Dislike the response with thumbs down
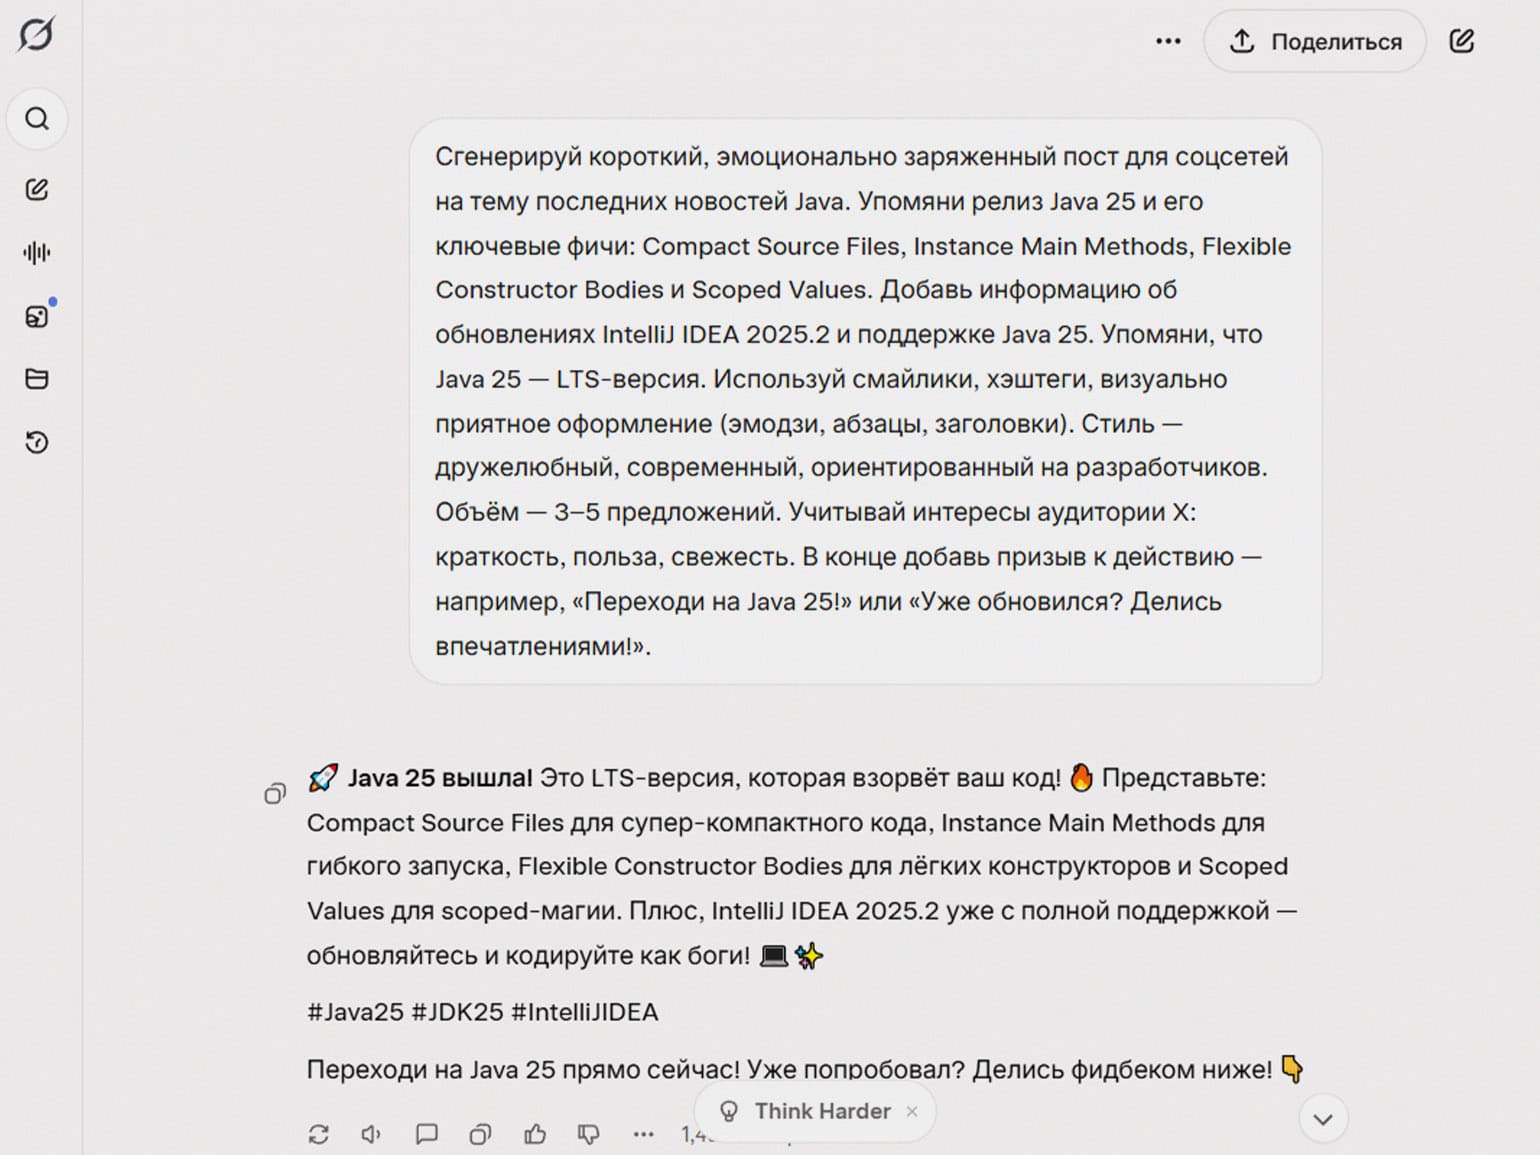1540x1155 pixels. pyautogui.click(x=589, y=1134)
